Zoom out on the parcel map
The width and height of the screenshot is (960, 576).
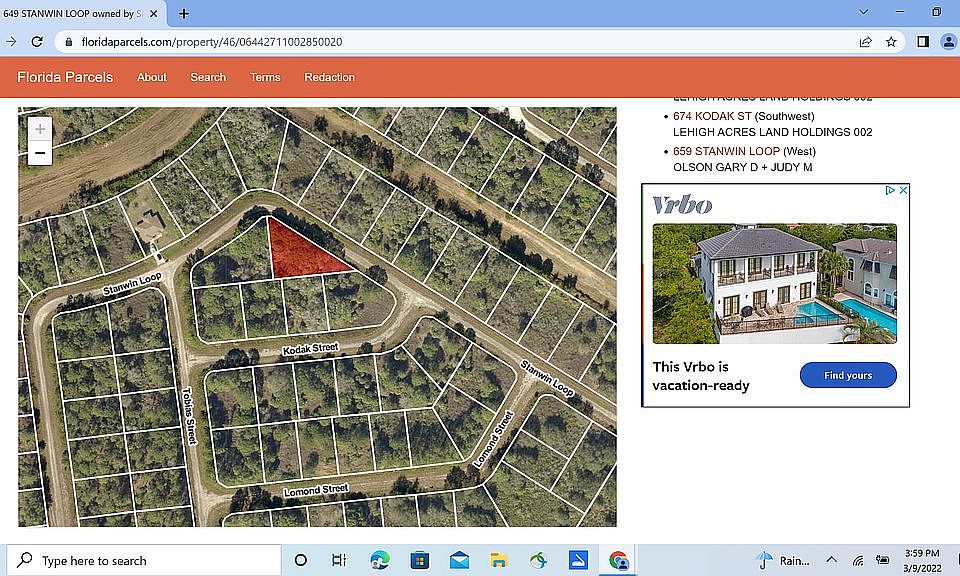(x=40, y=153)
